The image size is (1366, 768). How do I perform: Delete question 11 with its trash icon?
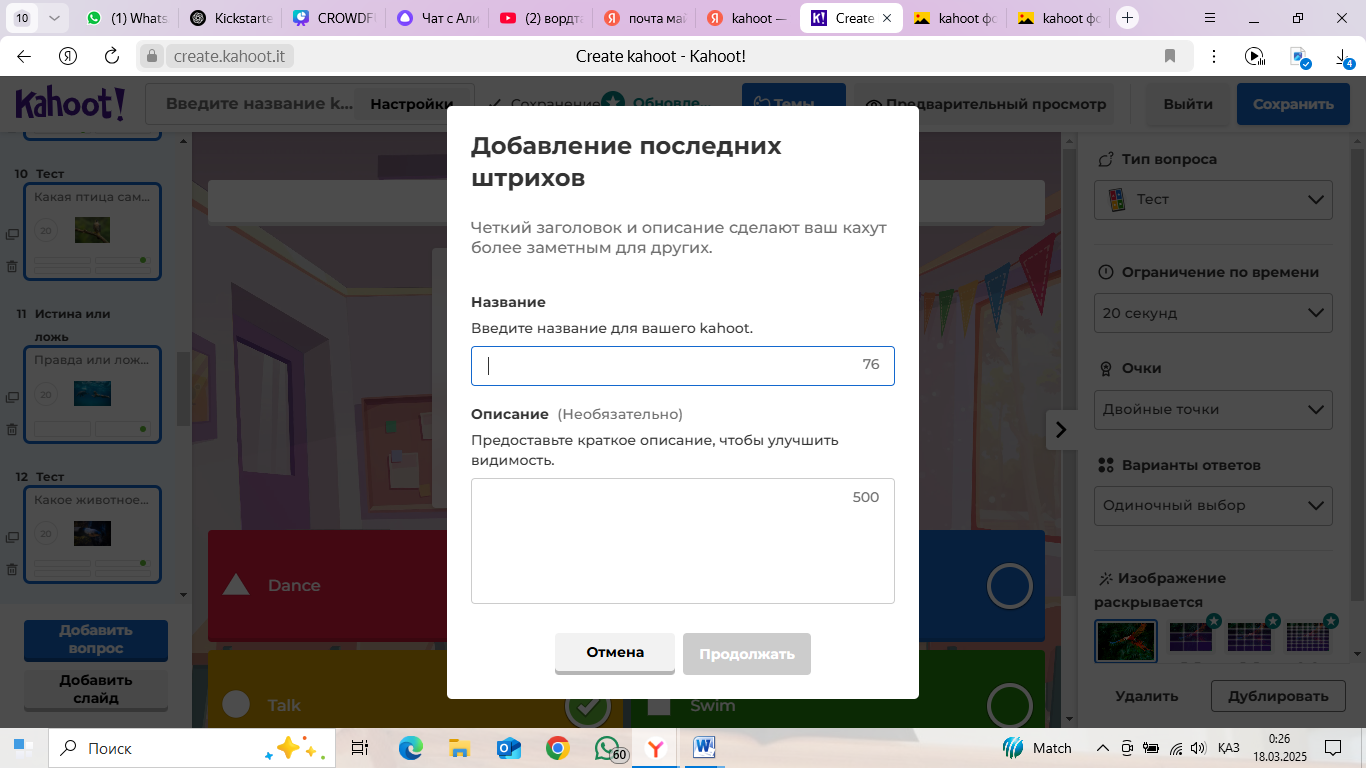(12, 429)
